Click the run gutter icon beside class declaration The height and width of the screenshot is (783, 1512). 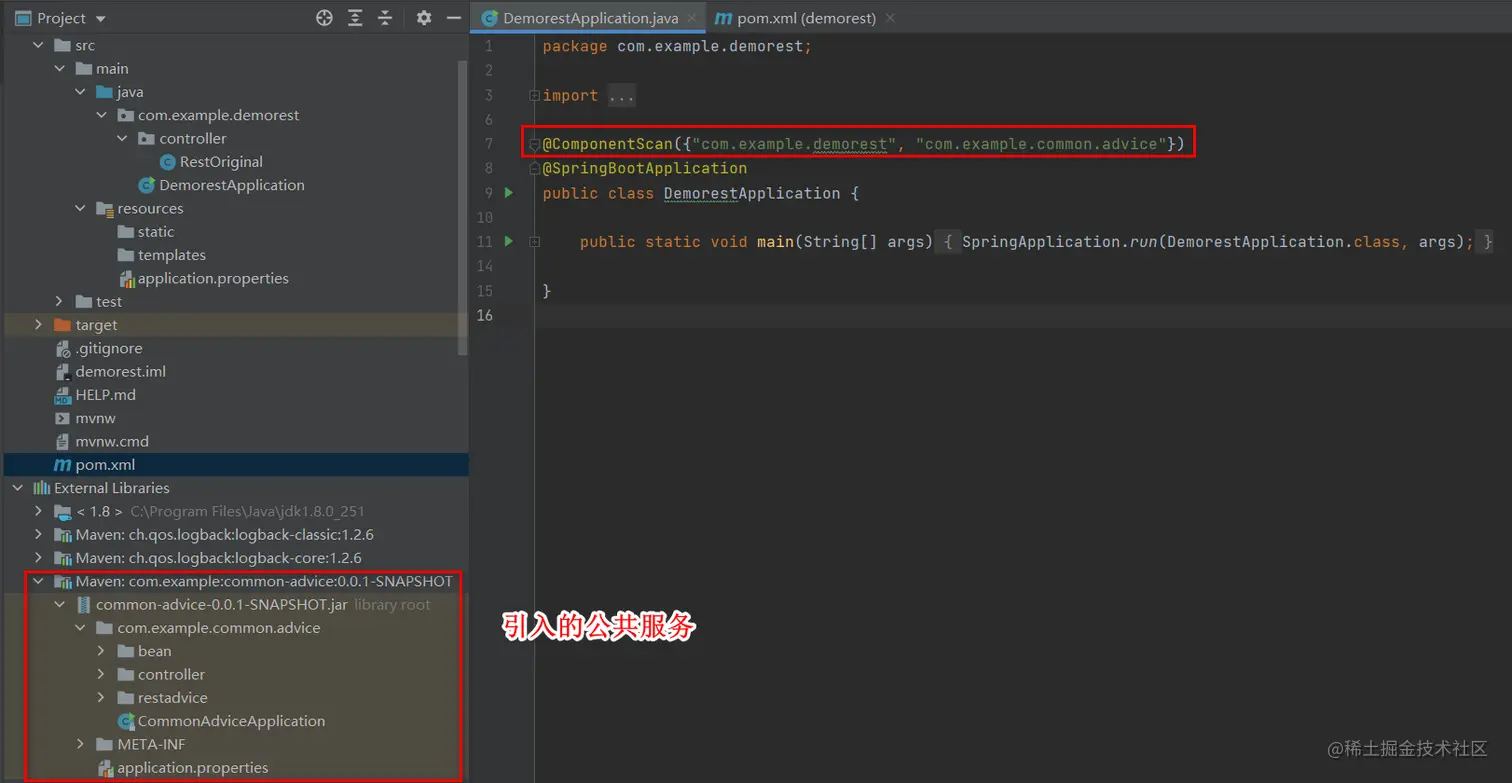[x=509, y=192]
